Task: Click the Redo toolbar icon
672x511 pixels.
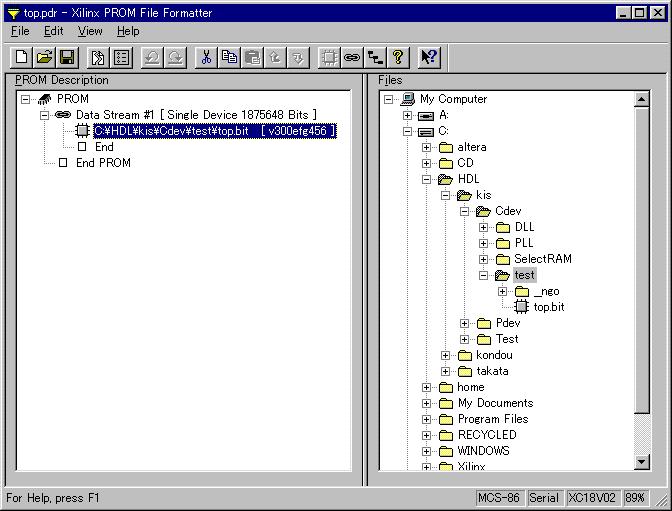Action: [175, 57]
